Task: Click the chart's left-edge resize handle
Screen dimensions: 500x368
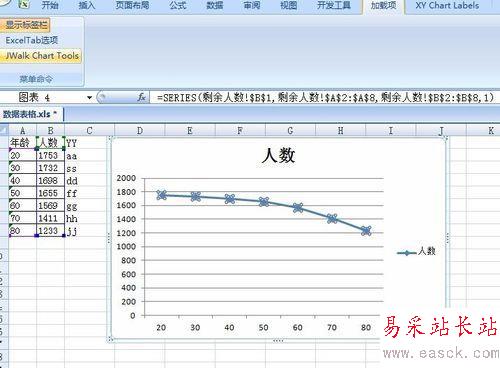Action: tap(109, 238)
